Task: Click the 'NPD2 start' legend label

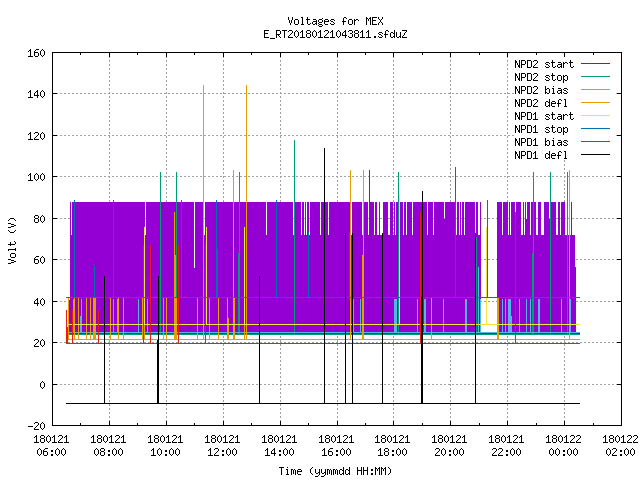Action: pyautogui.click(x=544, y=64)
